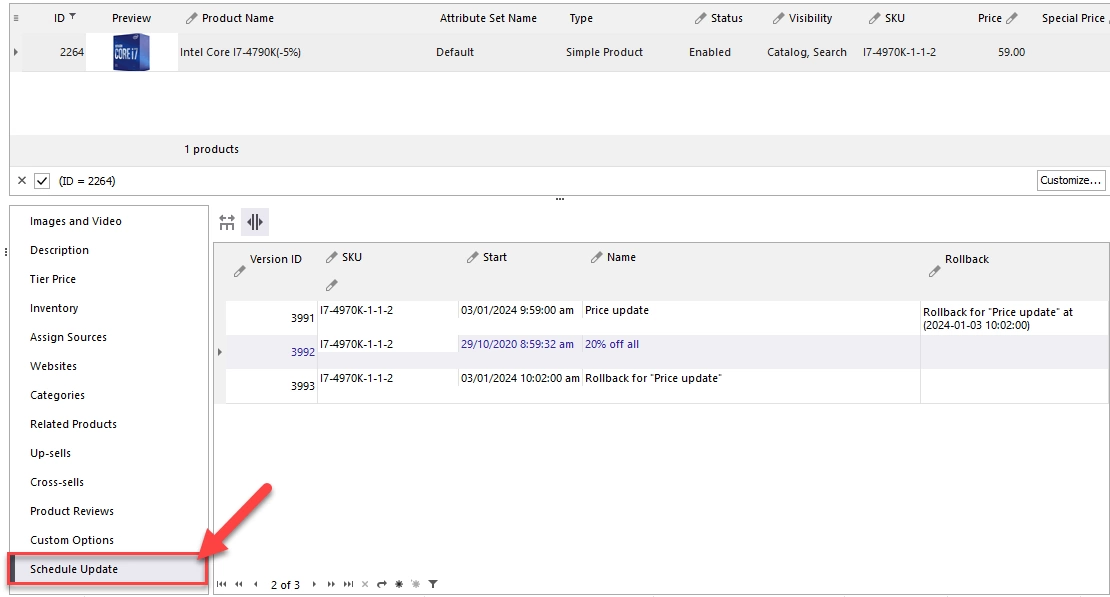Select the Up-sells tab

[50, 454]
